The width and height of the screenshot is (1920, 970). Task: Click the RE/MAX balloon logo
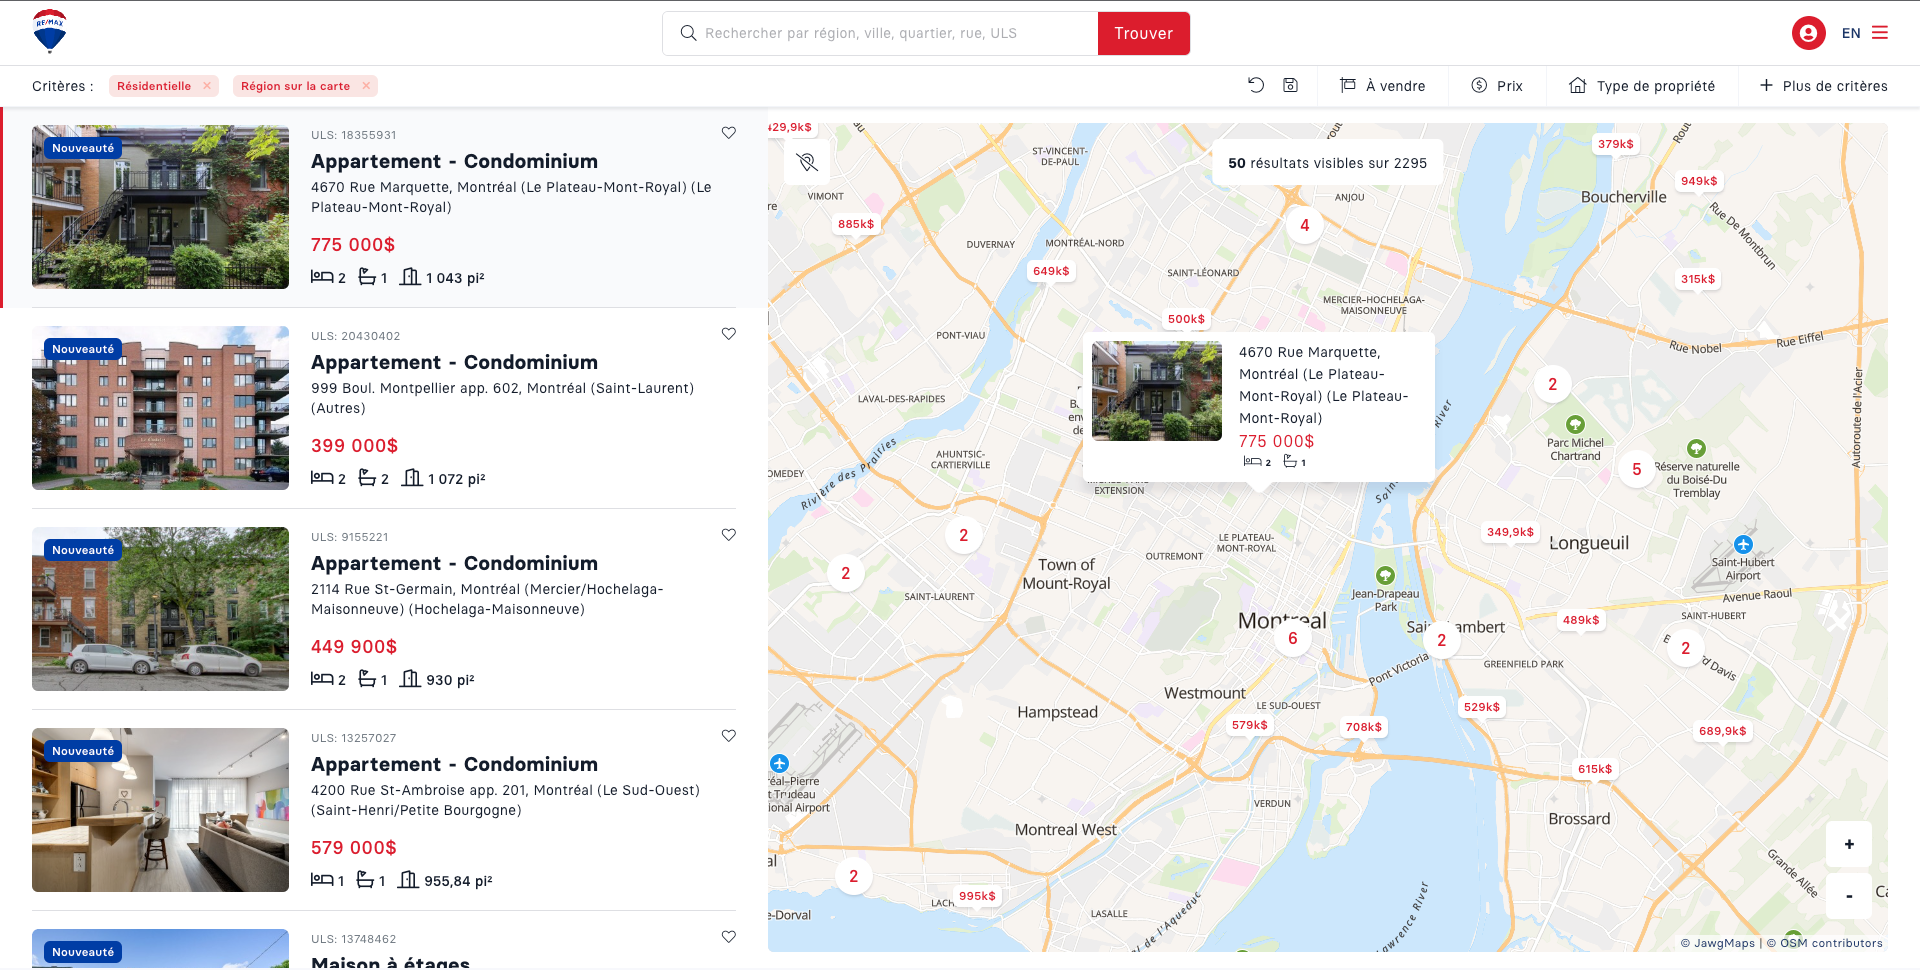click(x=50, y=31)
